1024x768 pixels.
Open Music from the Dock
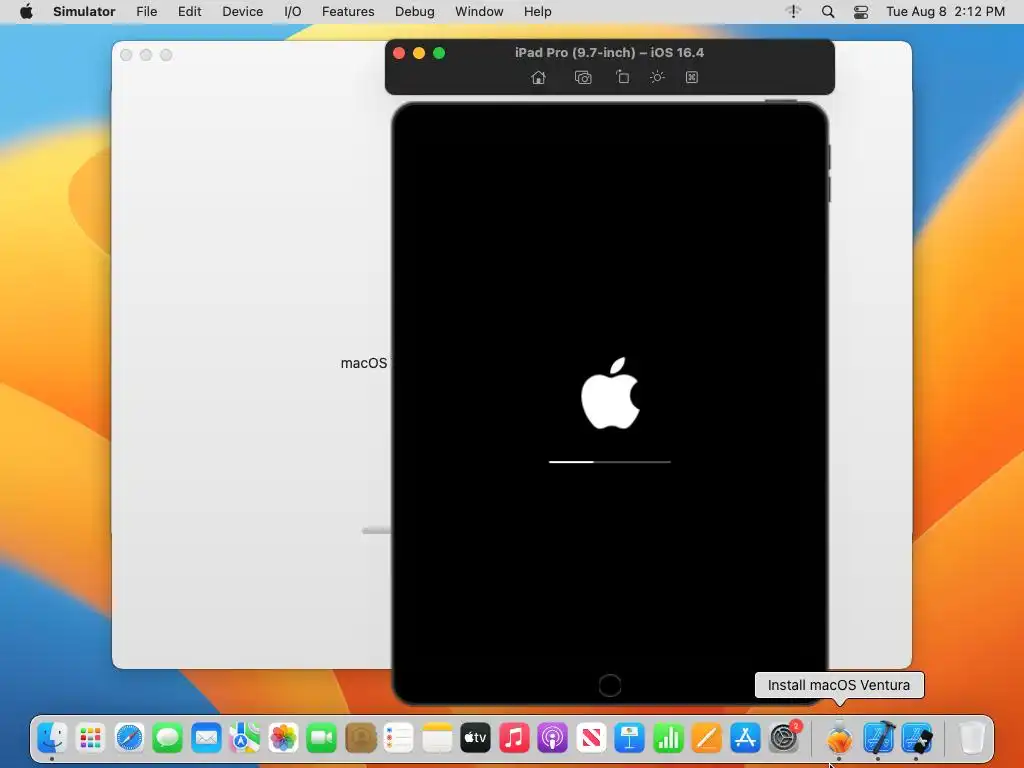click(514, 738)
